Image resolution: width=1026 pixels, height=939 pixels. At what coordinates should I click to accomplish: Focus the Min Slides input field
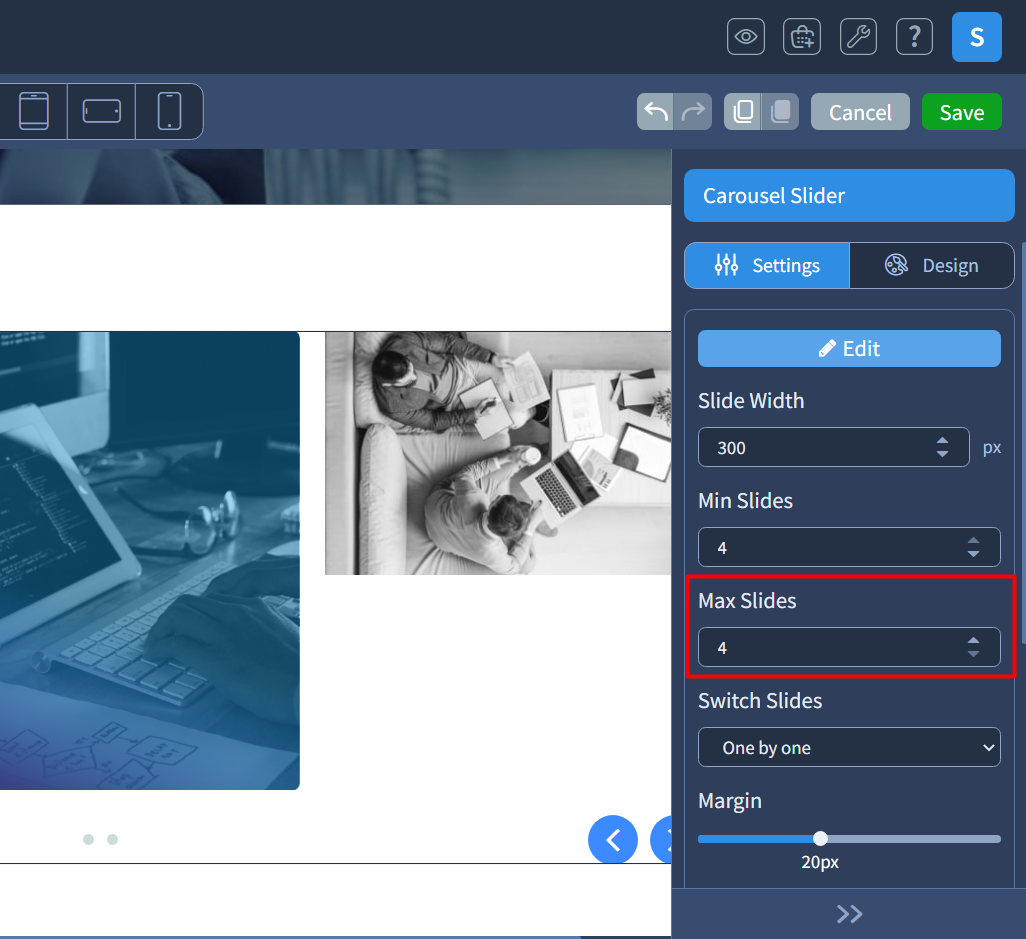pyautogui.click(x=849, y=547)
